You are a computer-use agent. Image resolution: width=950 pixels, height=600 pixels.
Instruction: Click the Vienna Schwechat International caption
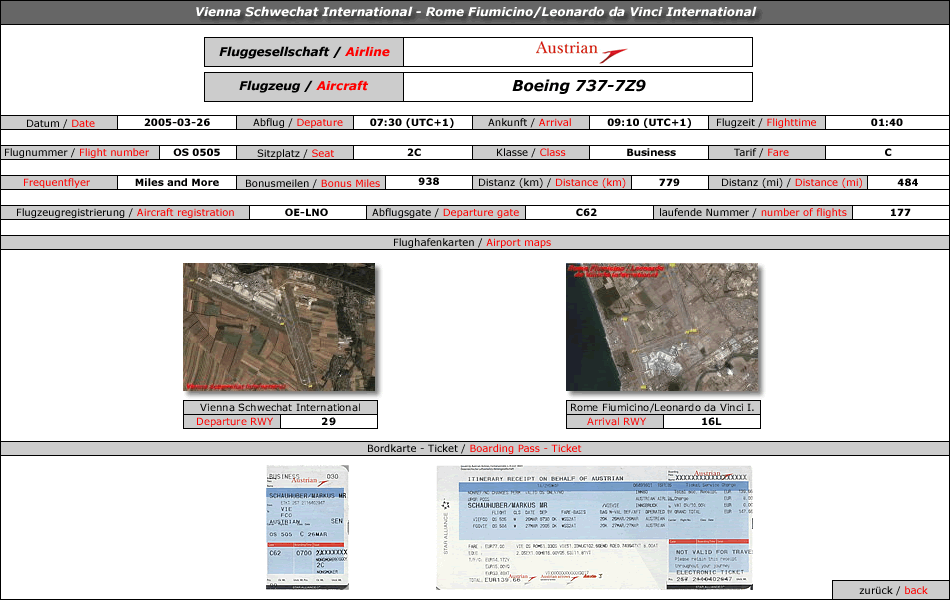pos(280,407)
